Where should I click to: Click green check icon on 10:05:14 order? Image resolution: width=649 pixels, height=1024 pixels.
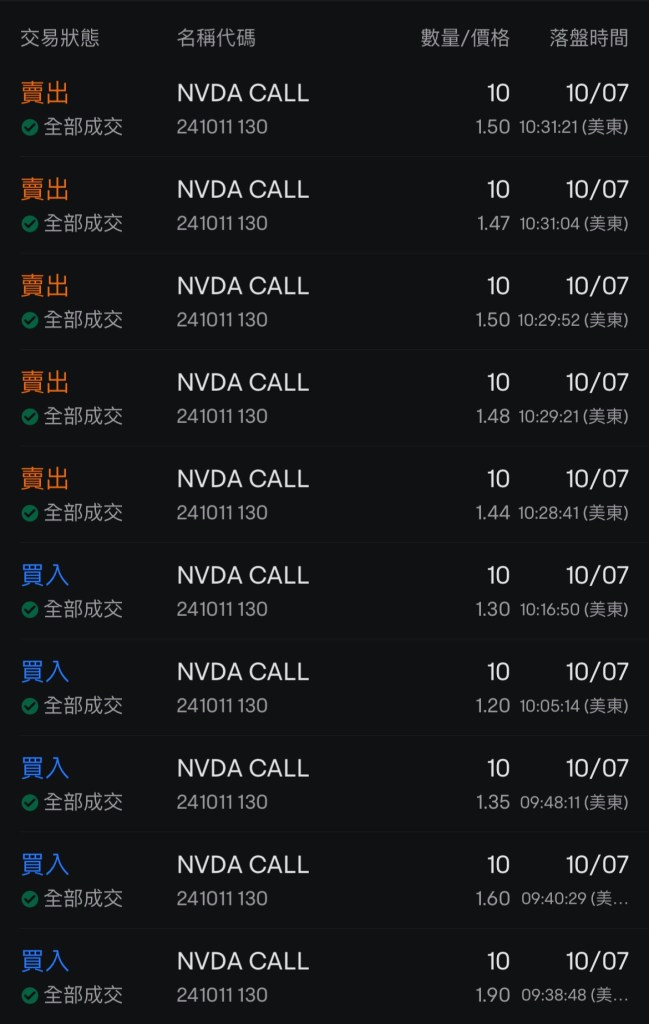30,706
